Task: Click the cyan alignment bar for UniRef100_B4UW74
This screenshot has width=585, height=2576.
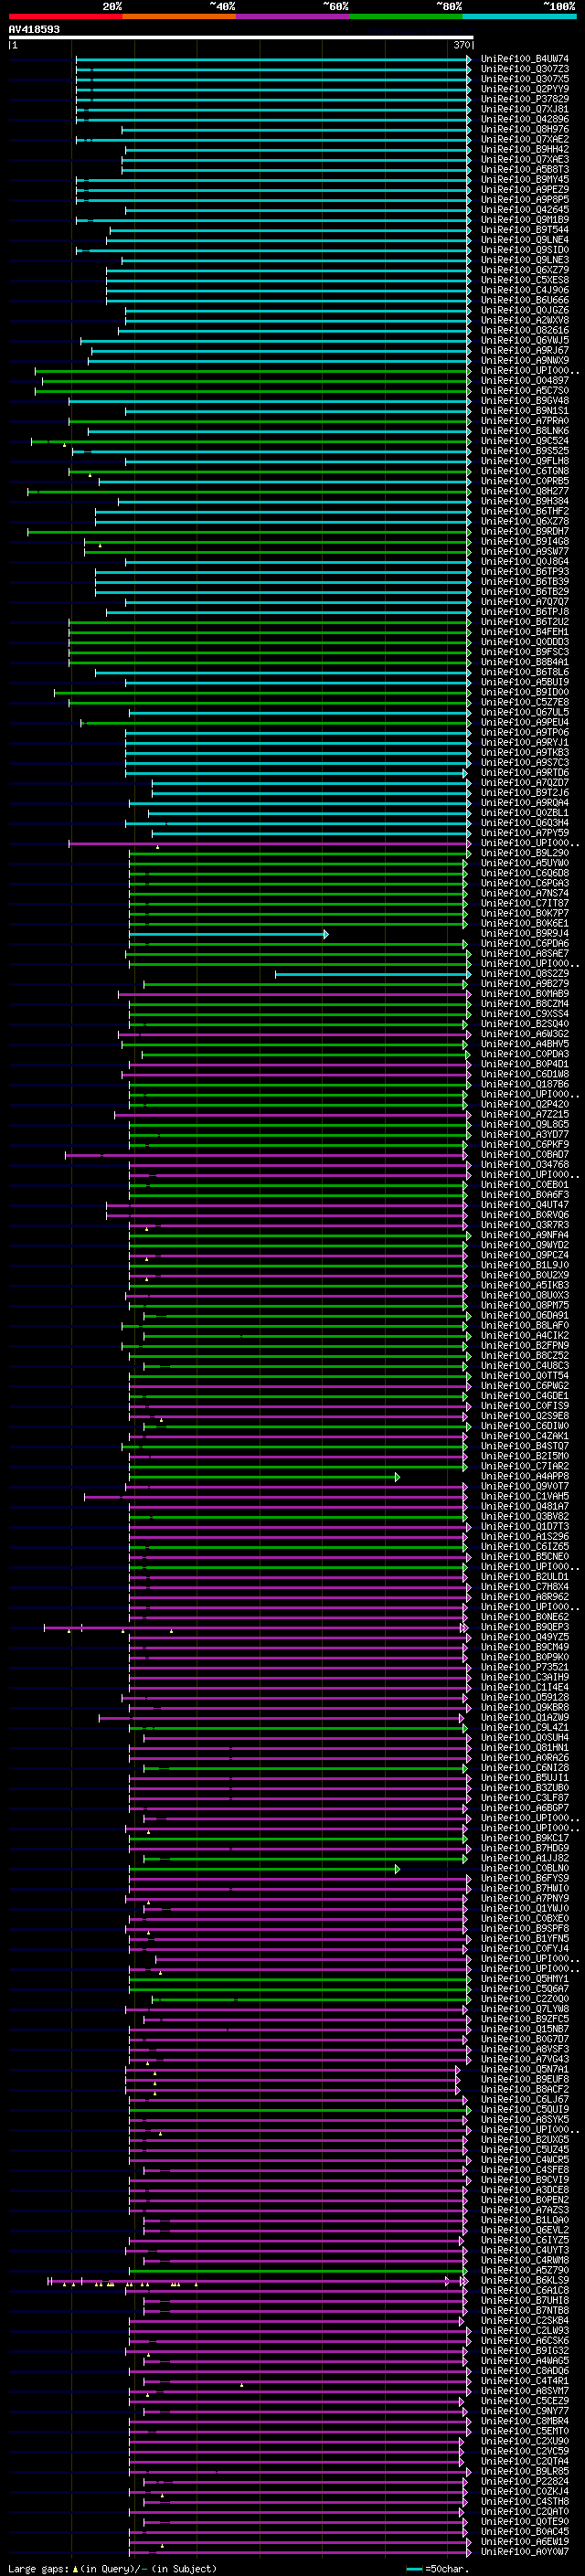Action: 273,59
